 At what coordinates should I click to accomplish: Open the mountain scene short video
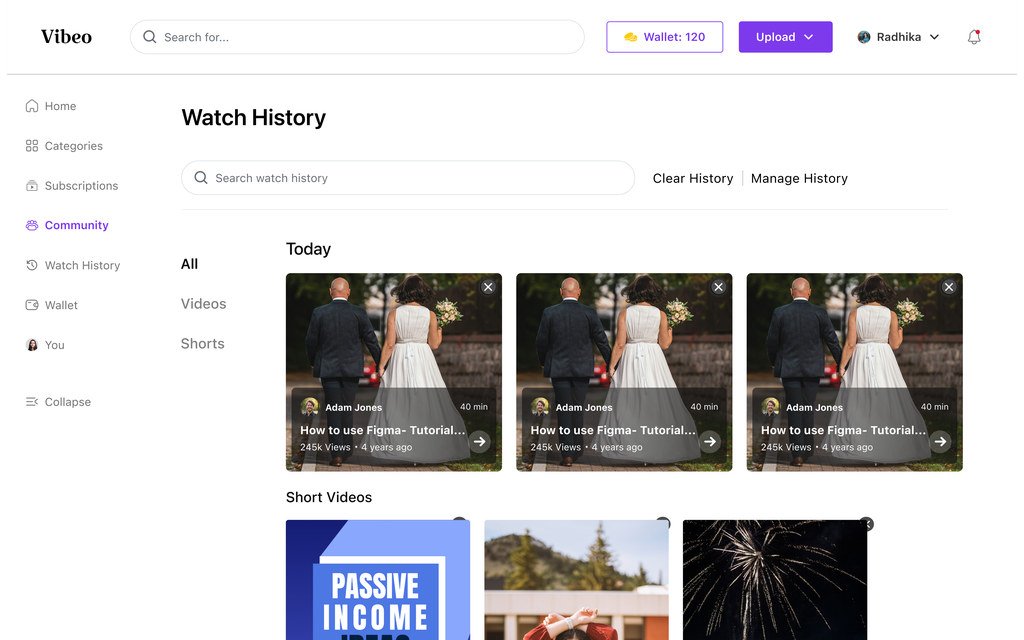[x=577, y=580]
